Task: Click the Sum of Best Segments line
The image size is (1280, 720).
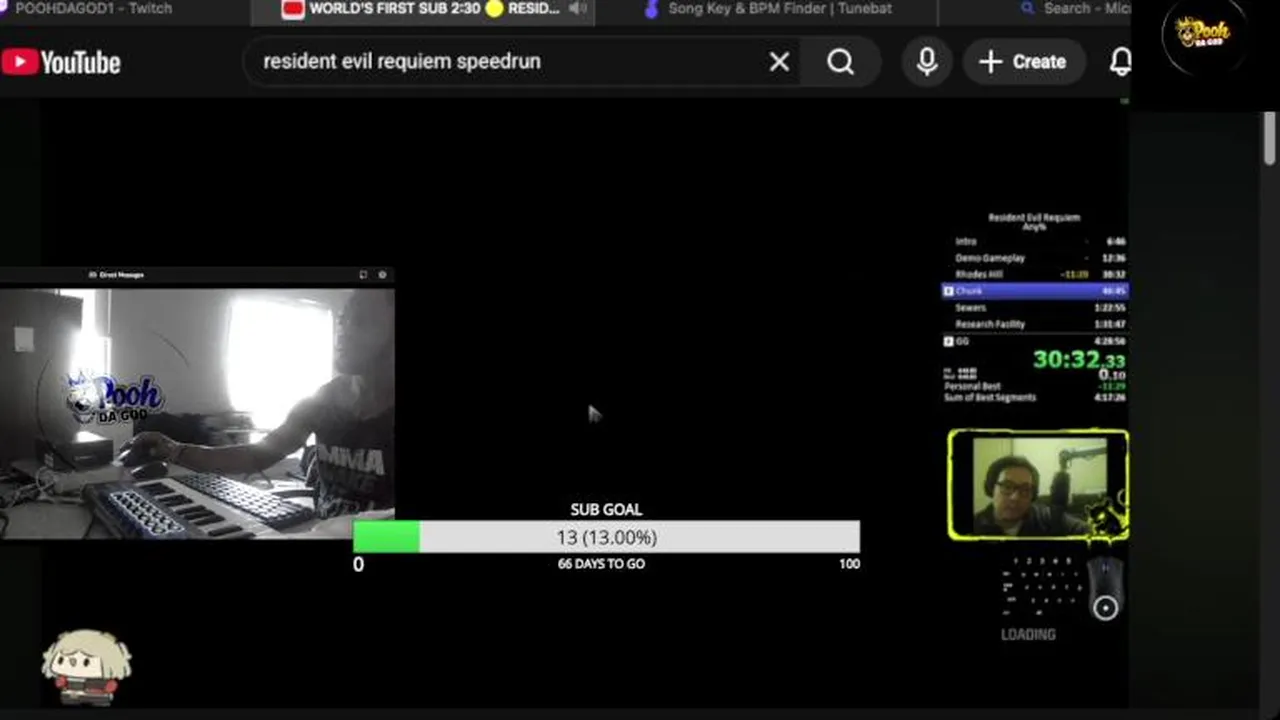Action: coord(1035,397)
